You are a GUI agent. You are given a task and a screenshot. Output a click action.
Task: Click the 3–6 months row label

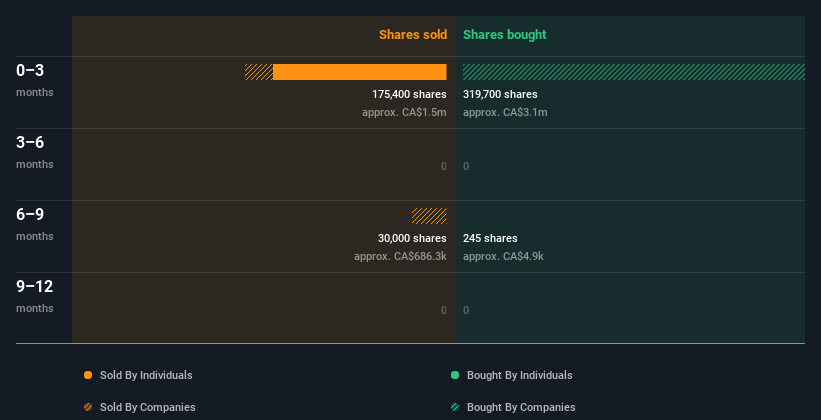(35, 152)
